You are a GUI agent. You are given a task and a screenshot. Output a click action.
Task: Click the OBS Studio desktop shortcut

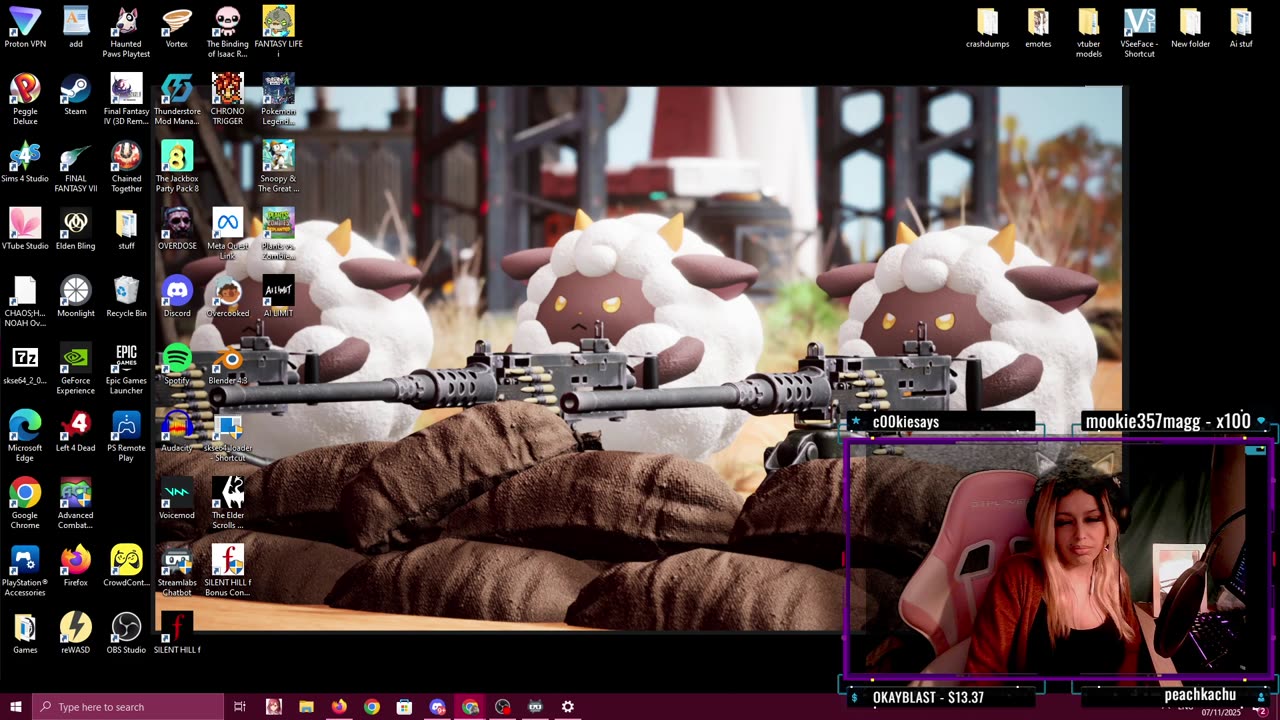[126, 634]
